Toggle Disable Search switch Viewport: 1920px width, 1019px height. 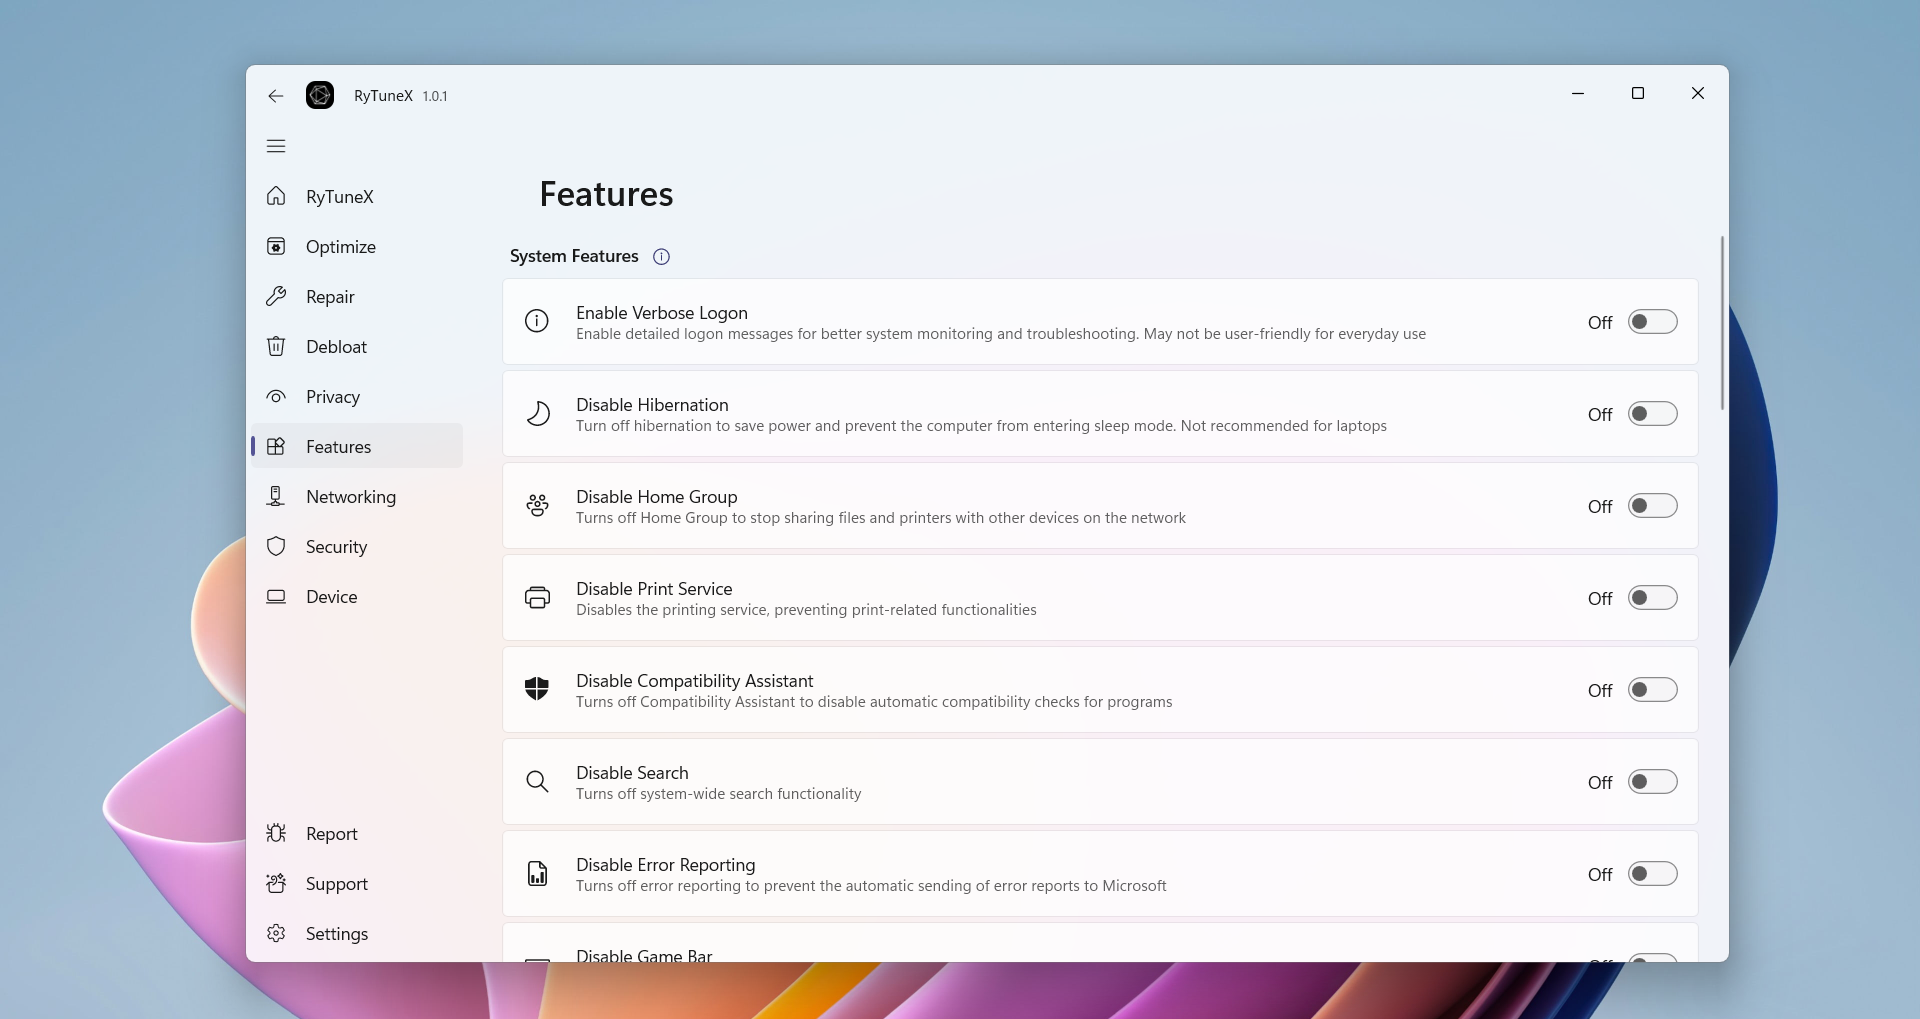pos(1652,782)
